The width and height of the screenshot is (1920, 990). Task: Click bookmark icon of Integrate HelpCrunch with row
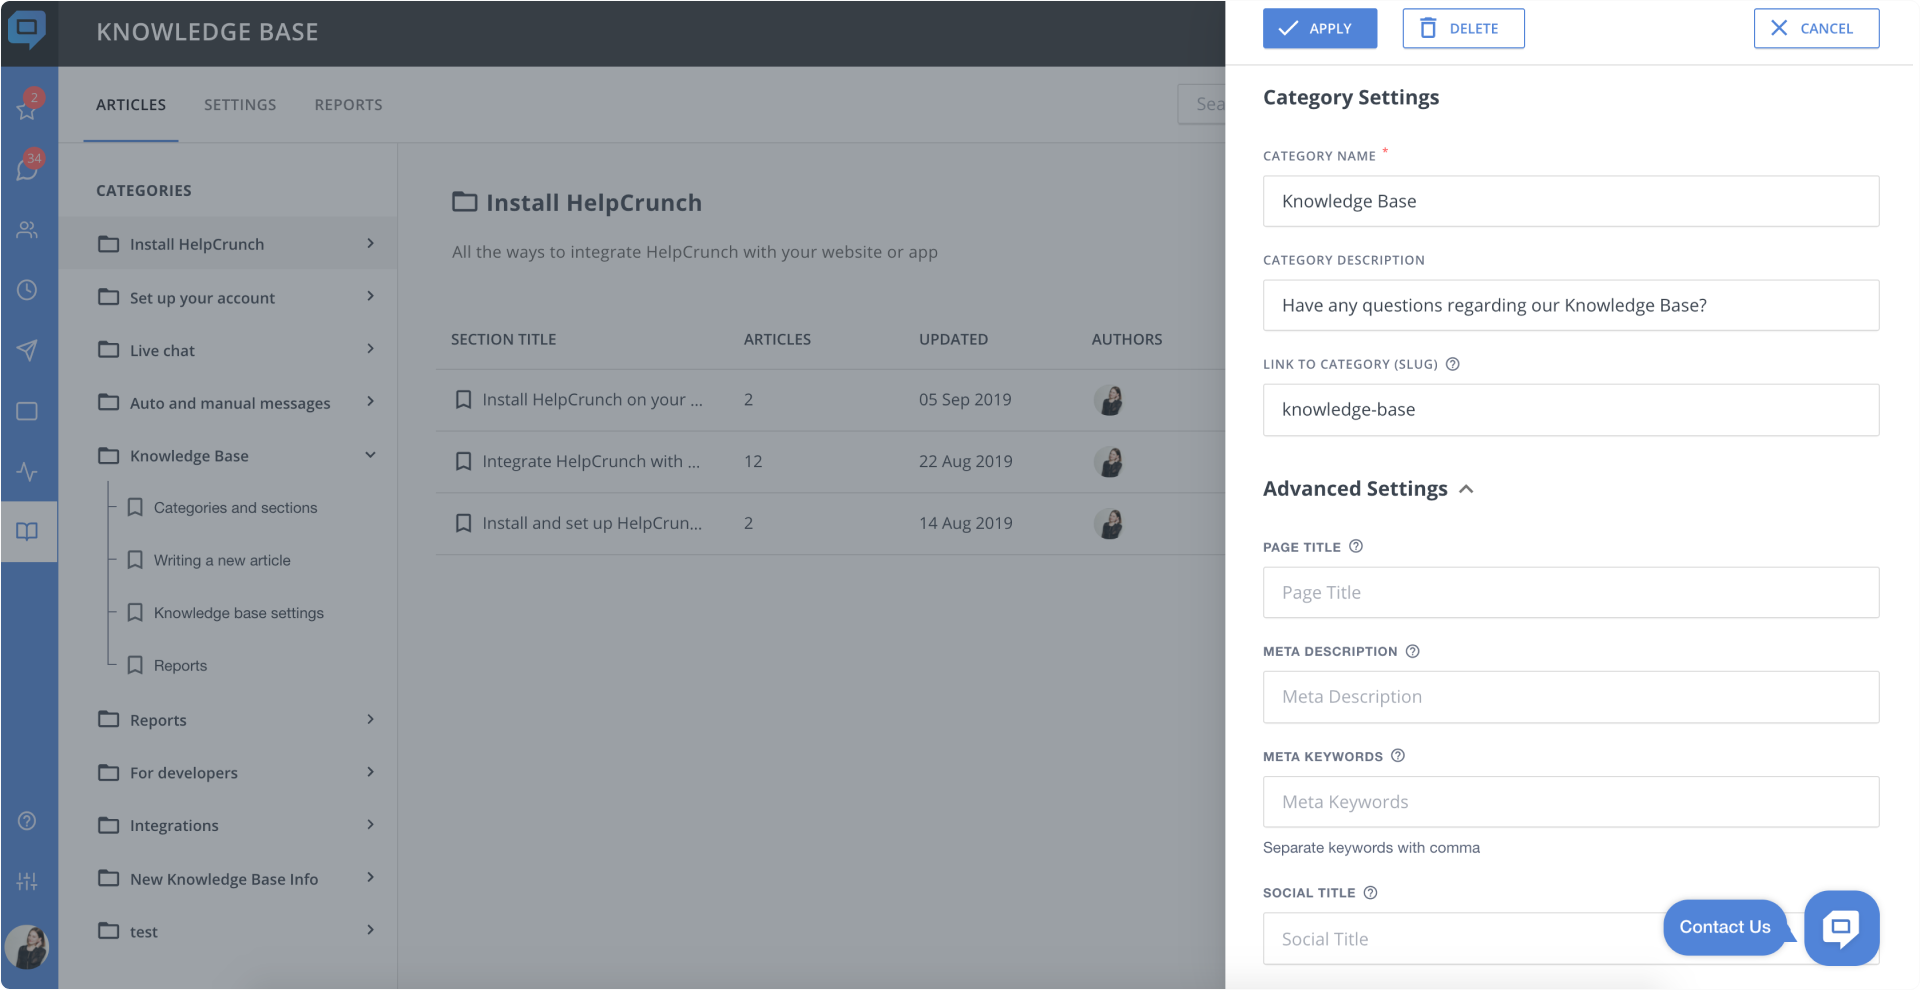pos(463,461)
